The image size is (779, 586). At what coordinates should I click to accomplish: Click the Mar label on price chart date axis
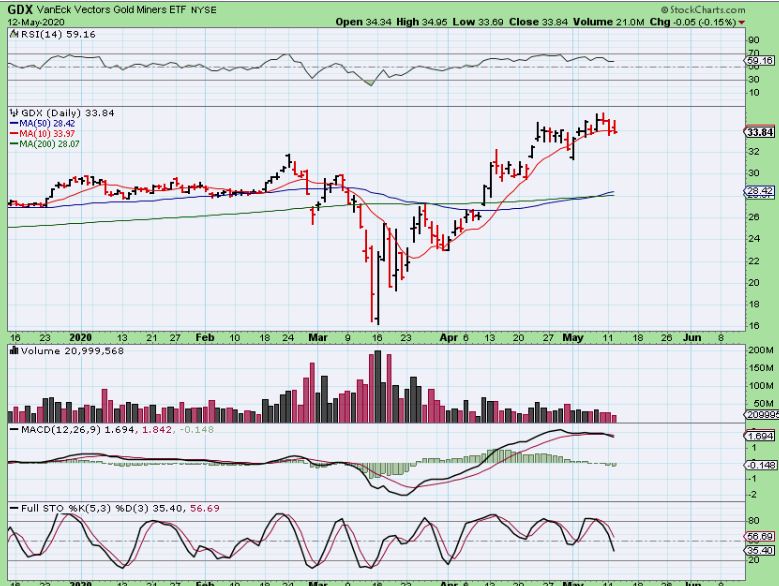[x=318, y=337]
